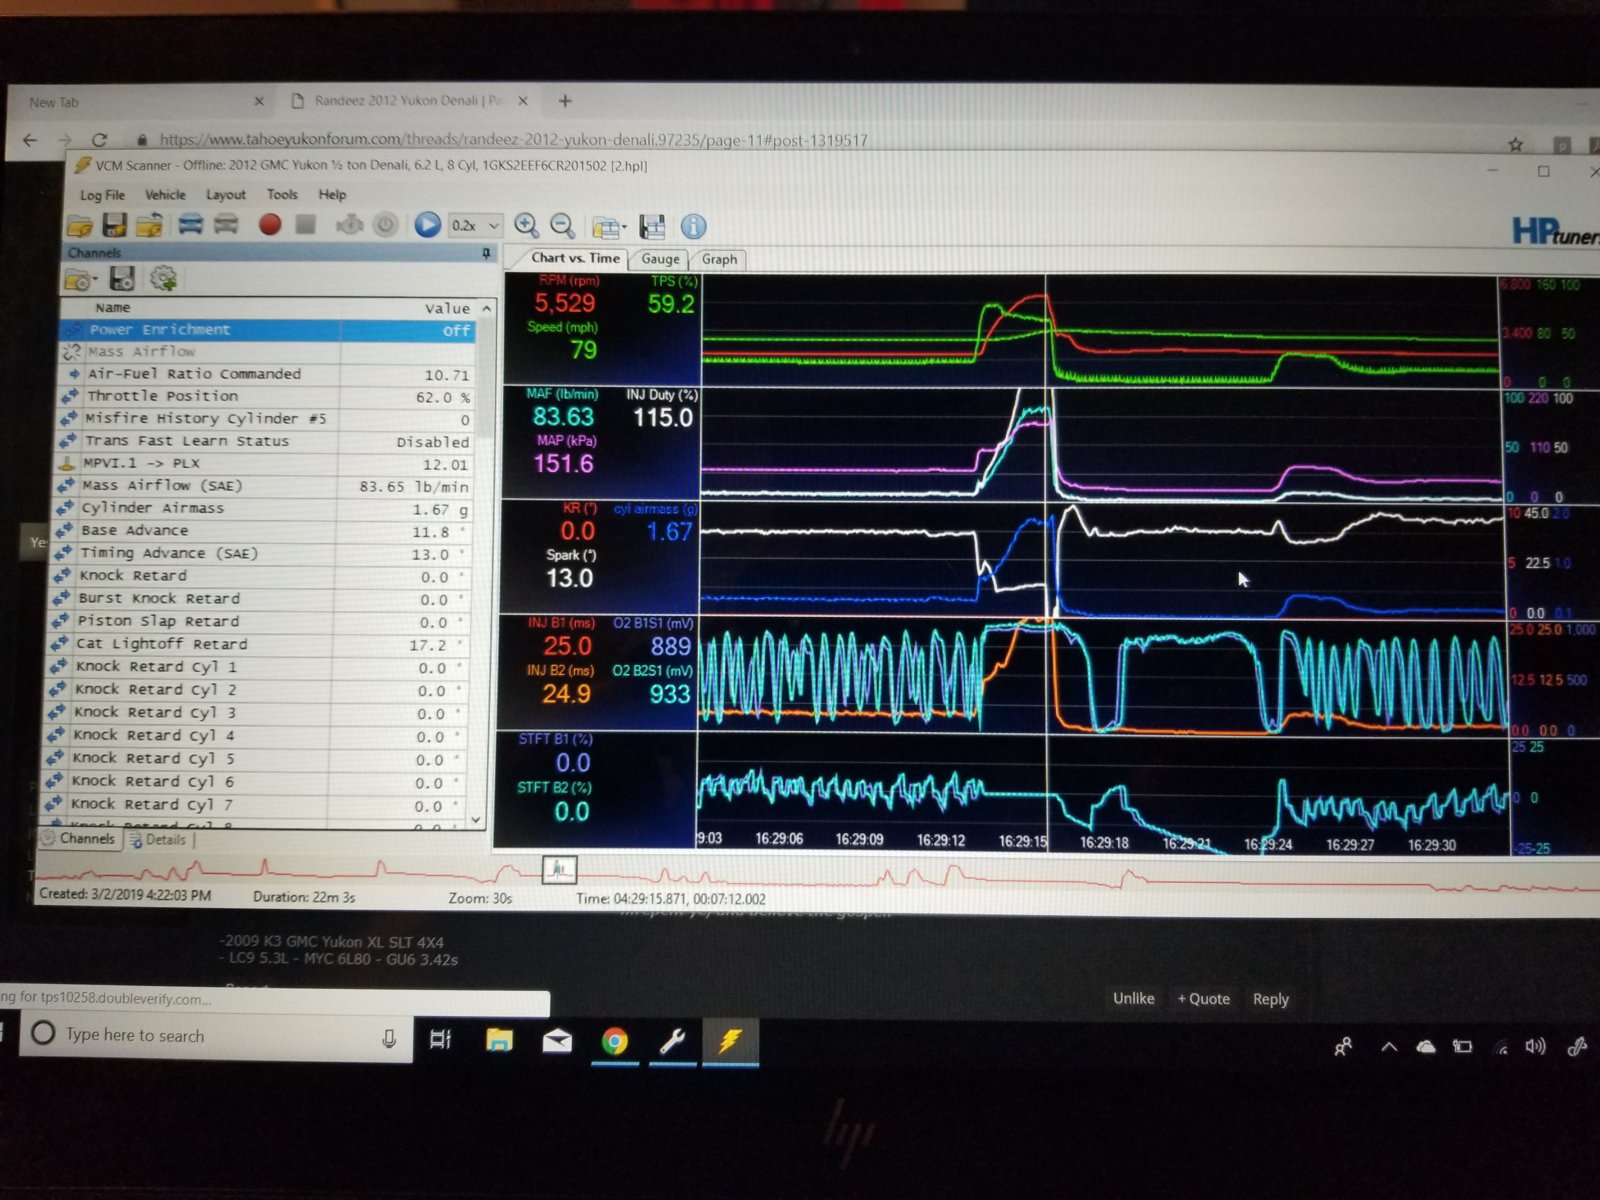Bookmark the page with the star icon

pyautogui.click(x=1516, y=145)
